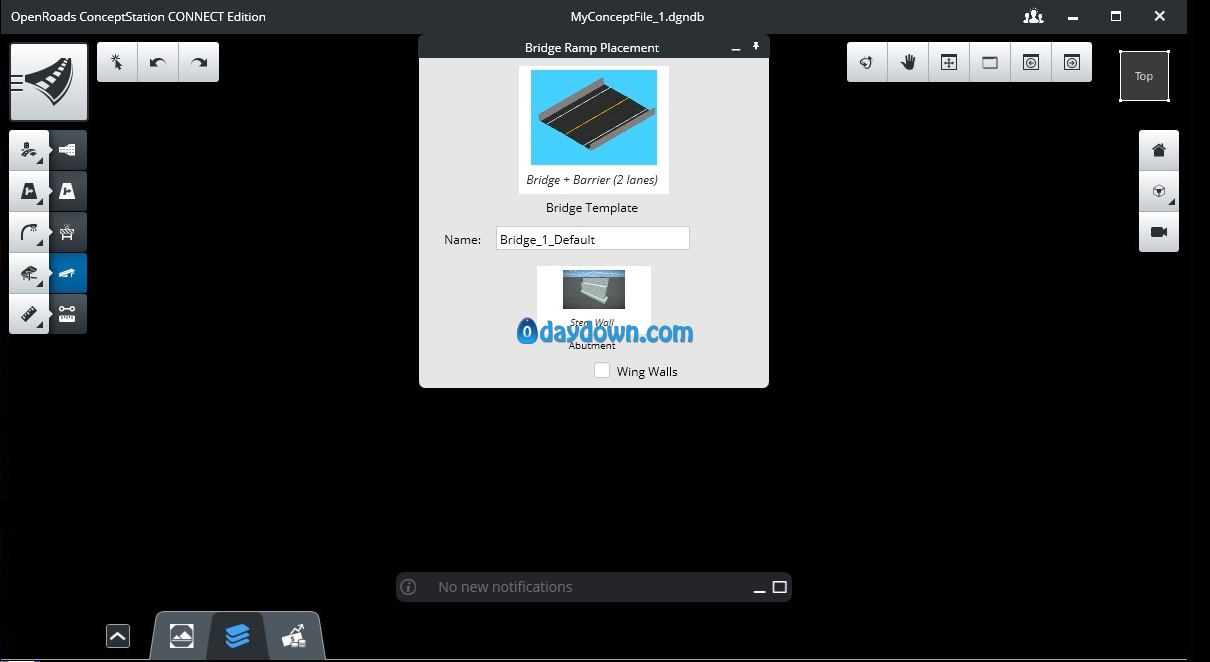The image size is (1210, 662).
Task: Open the notifications info icon
Action: tap(408, 587)
